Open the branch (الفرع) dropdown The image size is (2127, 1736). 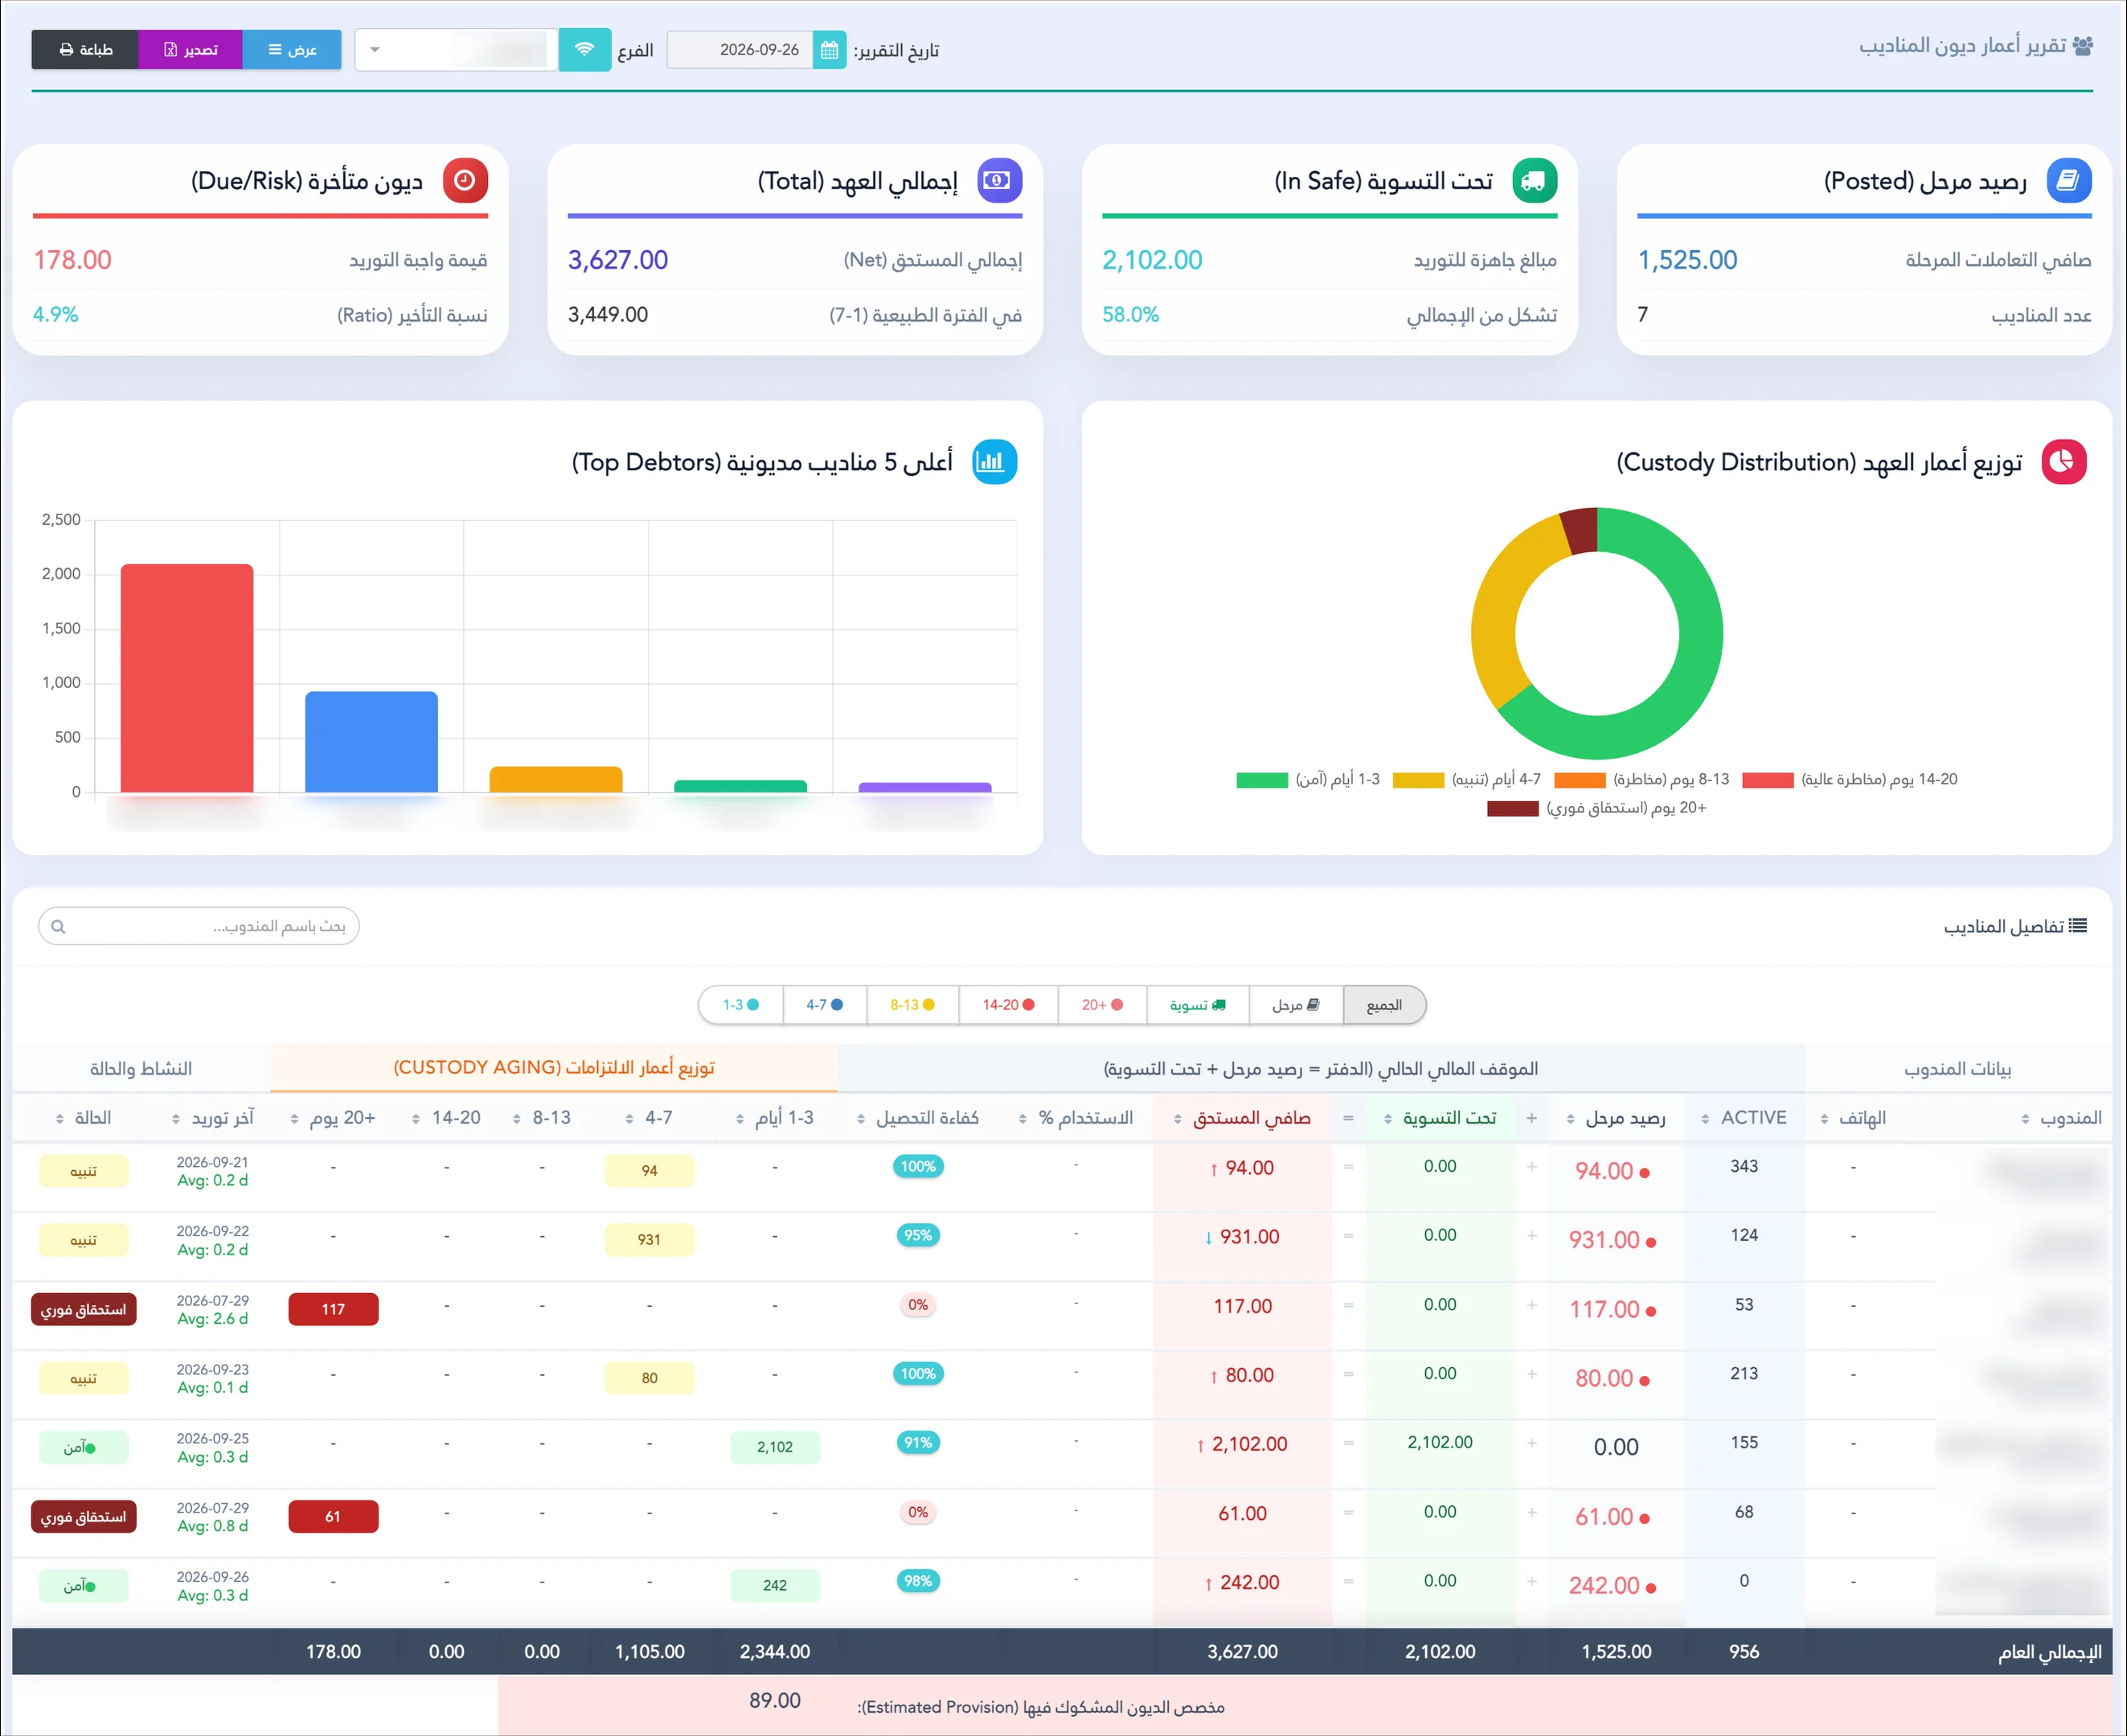[x=456, y=50]
